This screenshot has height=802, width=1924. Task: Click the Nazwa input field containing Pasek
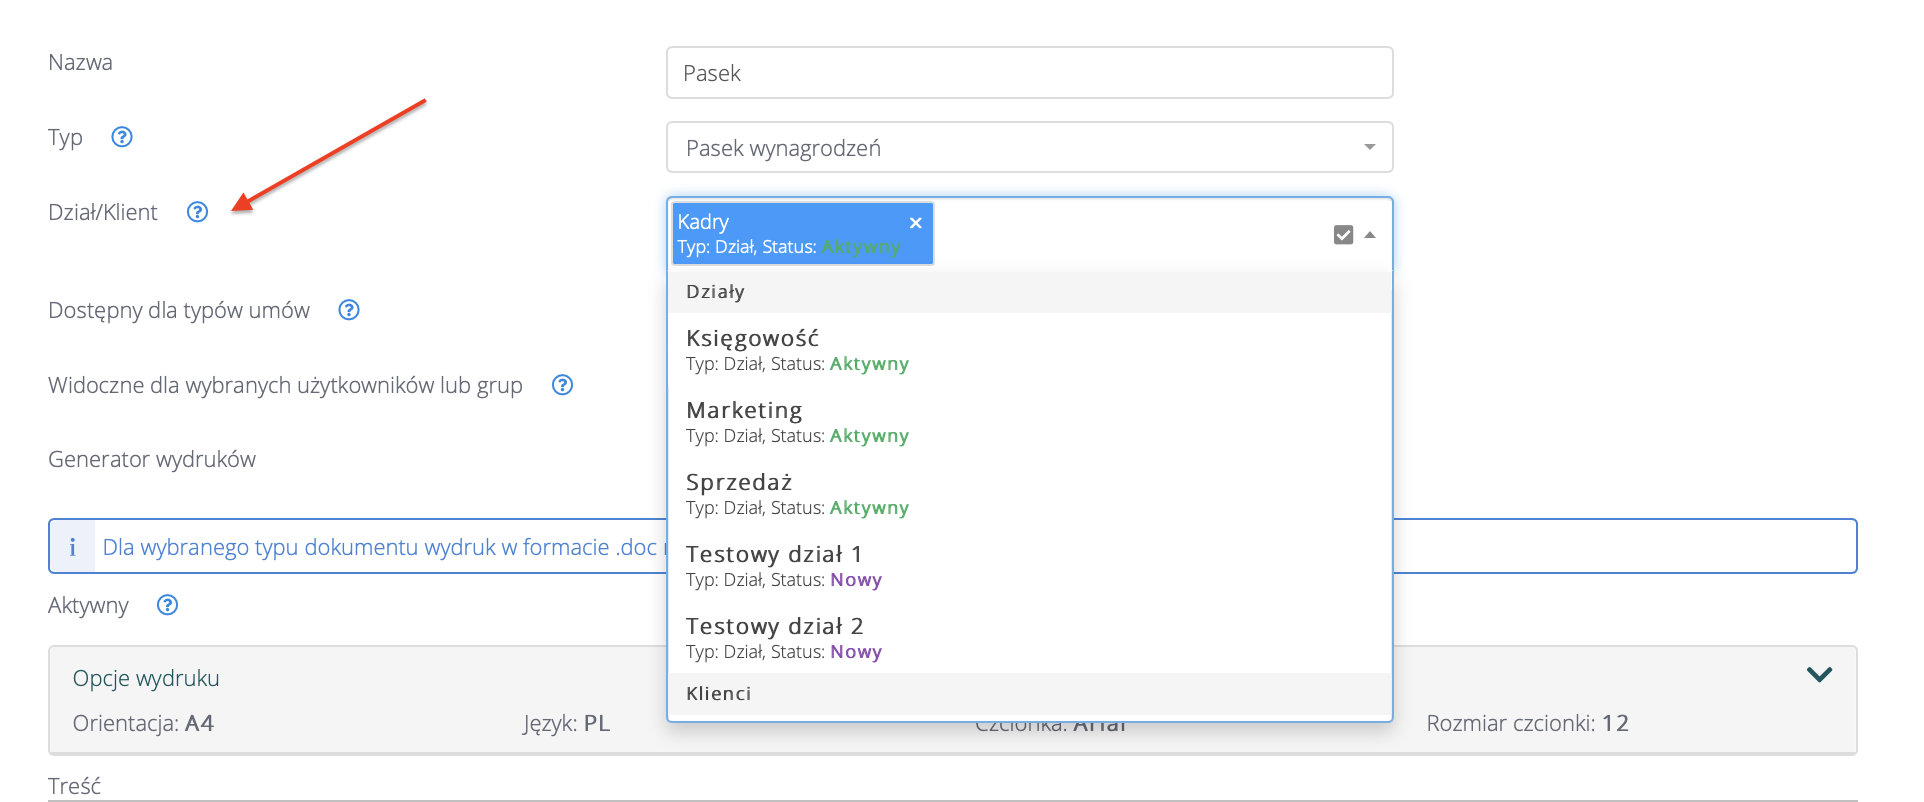[x=1029, y=73]
